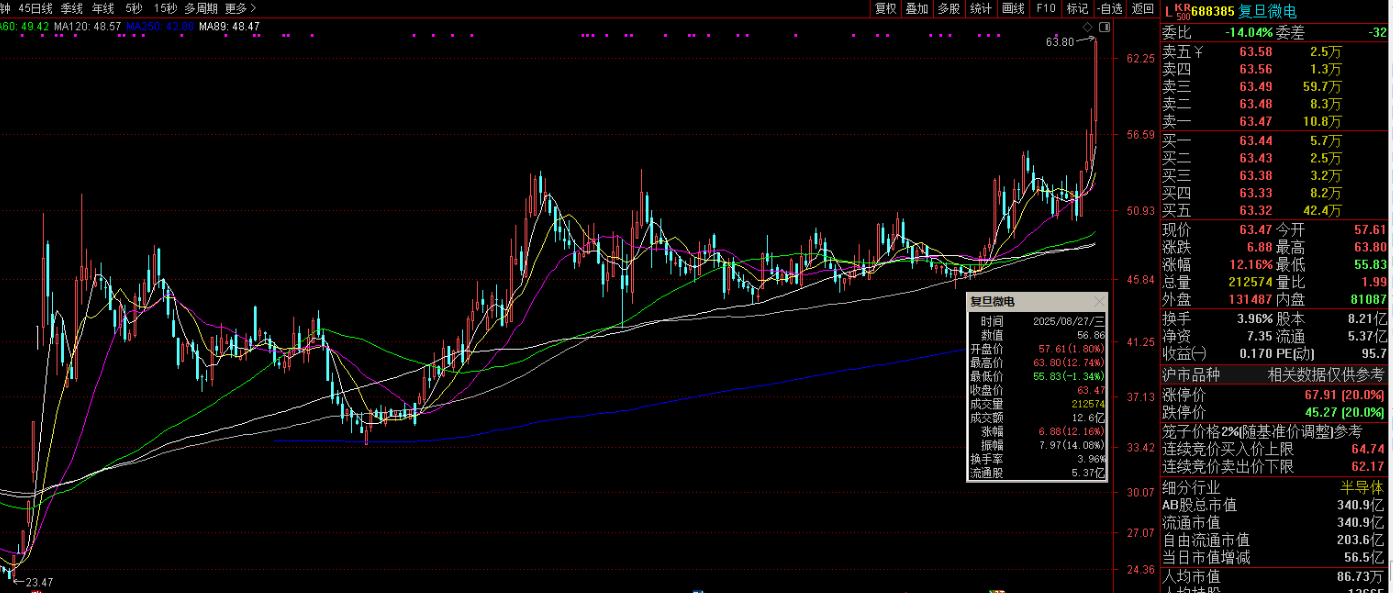The height and width of the screenshot is (593, 1393).
Task: Select the 买五 price 63.32
Action: [x=1256, y=210]
